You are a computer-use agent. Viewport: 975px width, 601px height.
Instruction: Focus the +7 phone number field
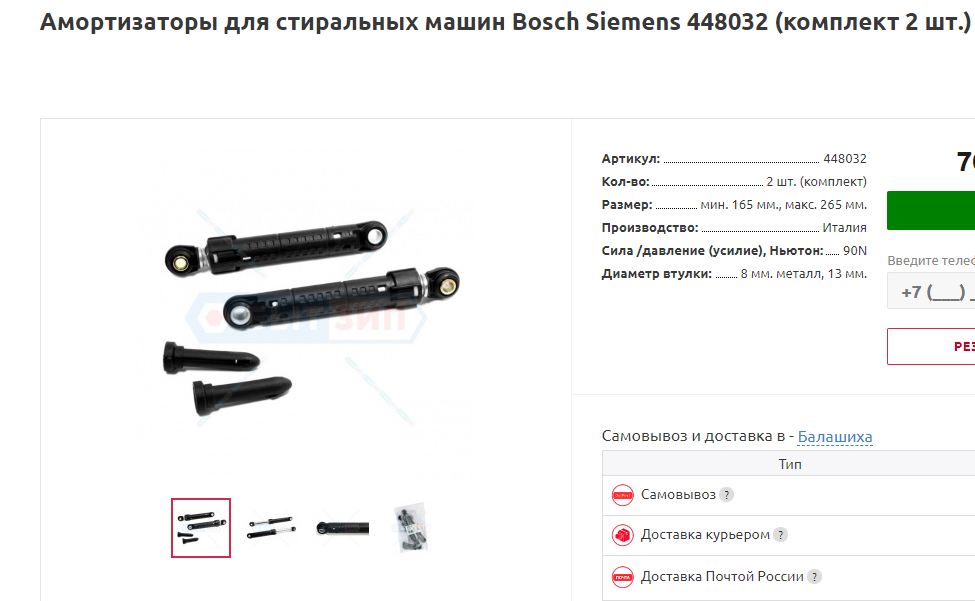[931, 290]
